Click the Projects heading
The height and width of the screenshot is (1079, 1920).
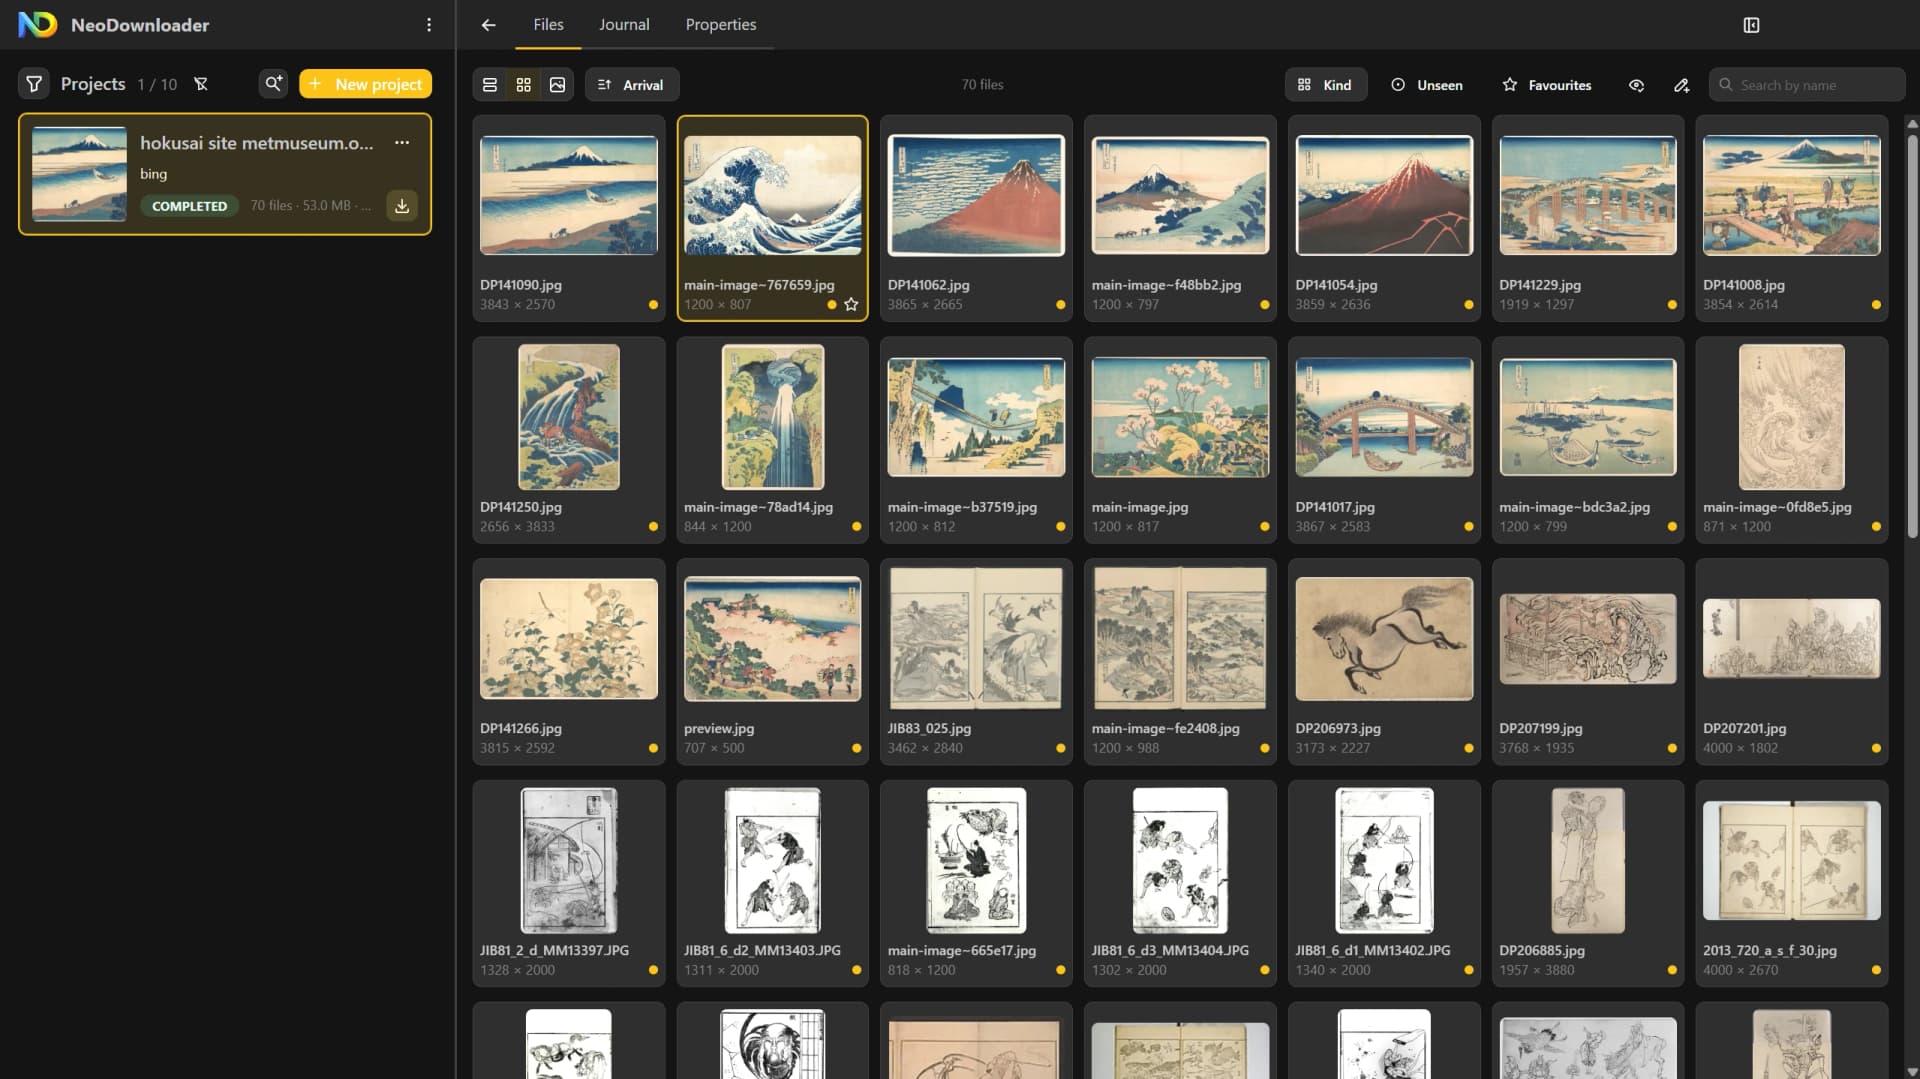pyautogui.click(x=93, y=84)
